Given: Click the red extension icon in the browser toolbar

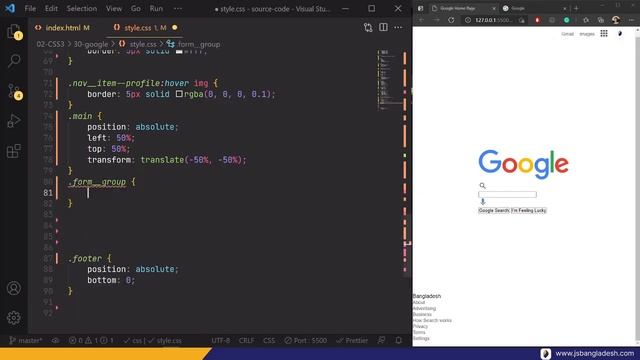Looking at the screenshot, I should (x=537, y=20).
